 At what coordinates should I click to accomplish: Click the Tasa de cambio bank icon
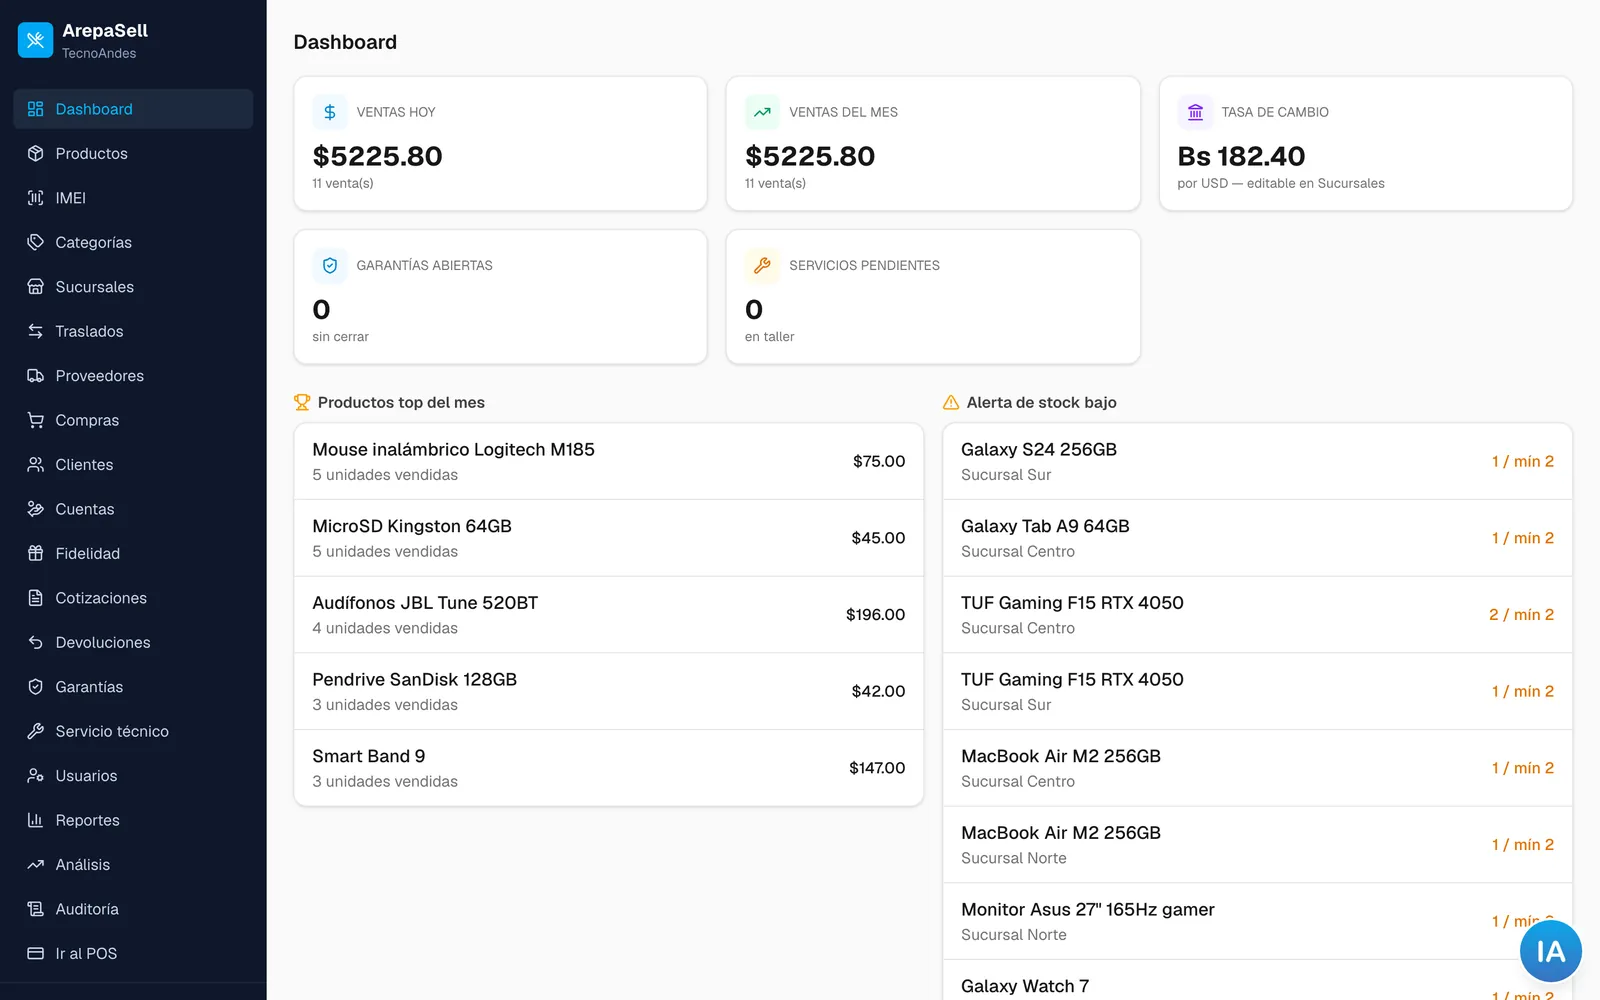pos(1195,112)
